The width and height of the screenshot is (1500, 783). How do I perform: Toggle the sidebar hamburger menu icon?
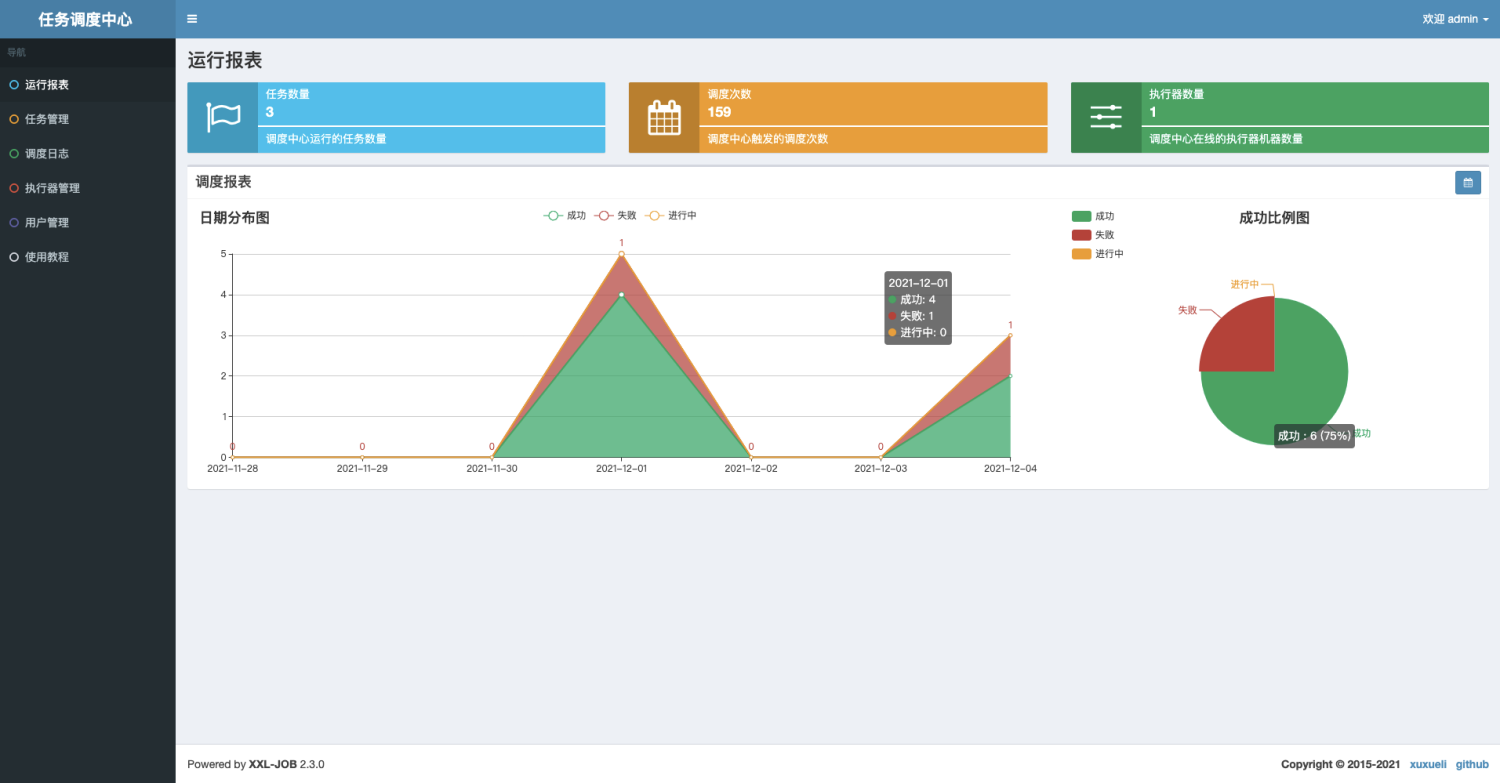point(192,19)
